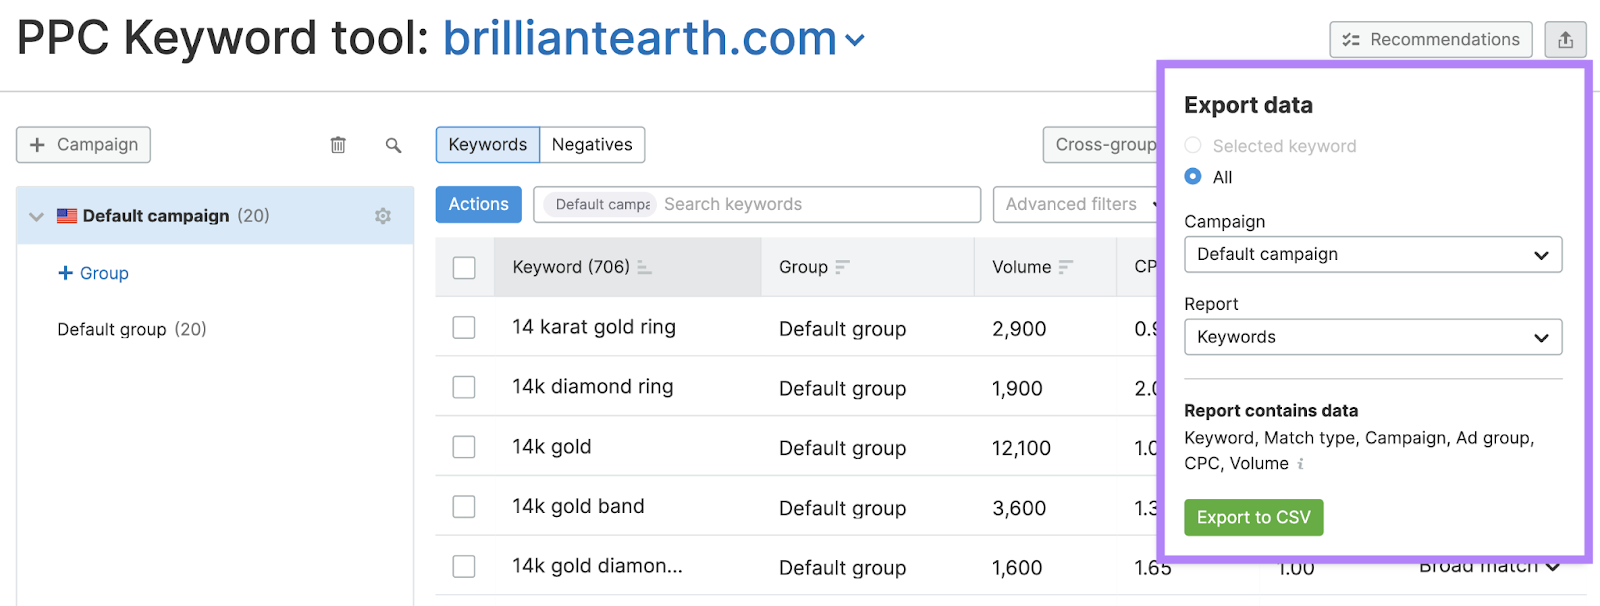Image resolution: width=1600 pixels, height=606 pixels.
Task: Click keyword text 14k gold band
Action: coord(578,507)
